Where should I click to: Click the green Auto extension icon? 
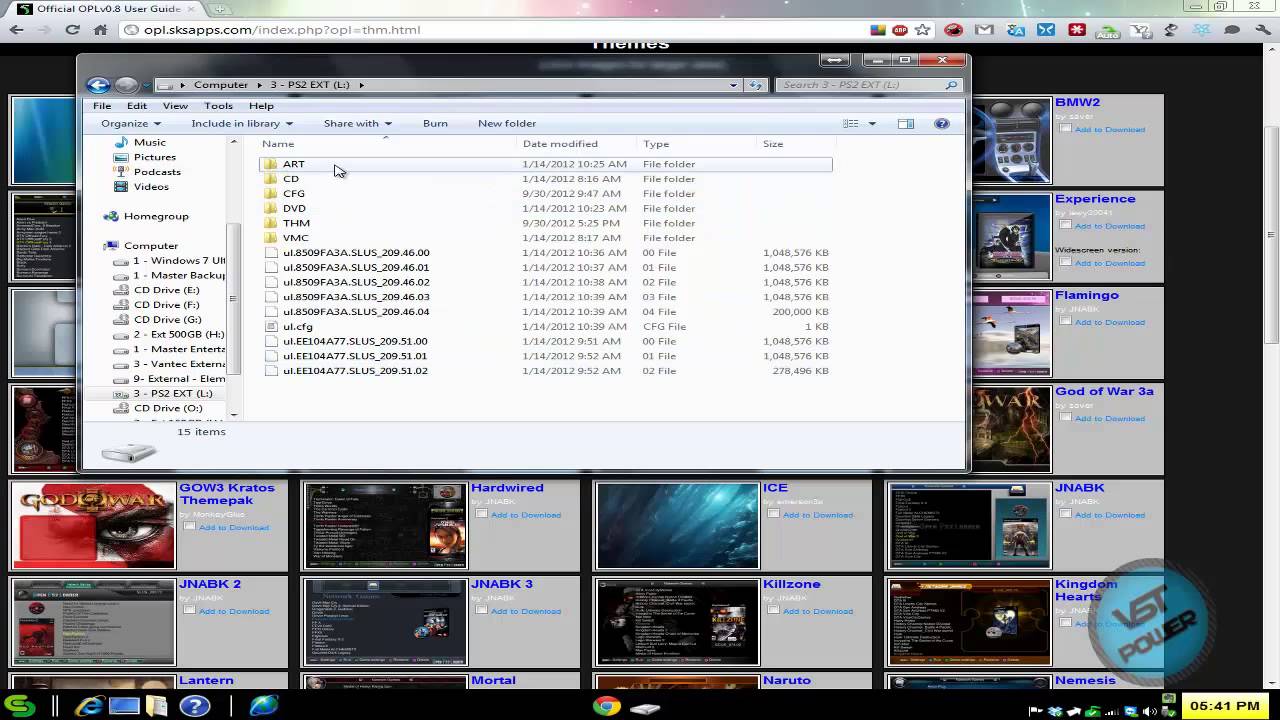pos(1107,31)
